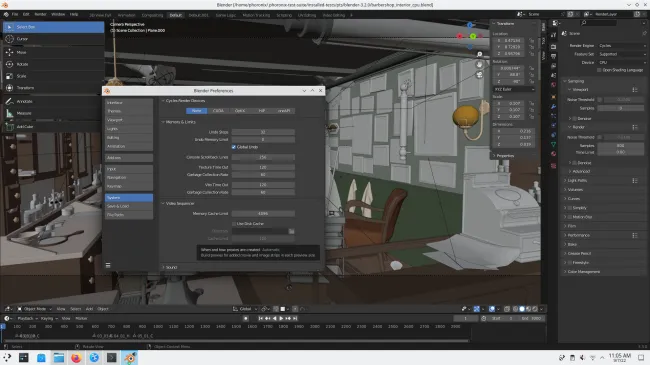Image resolution: width=650 pixels, height=365 pixels.
Task: Select the Add Cube tool
Action: point(53,127)
